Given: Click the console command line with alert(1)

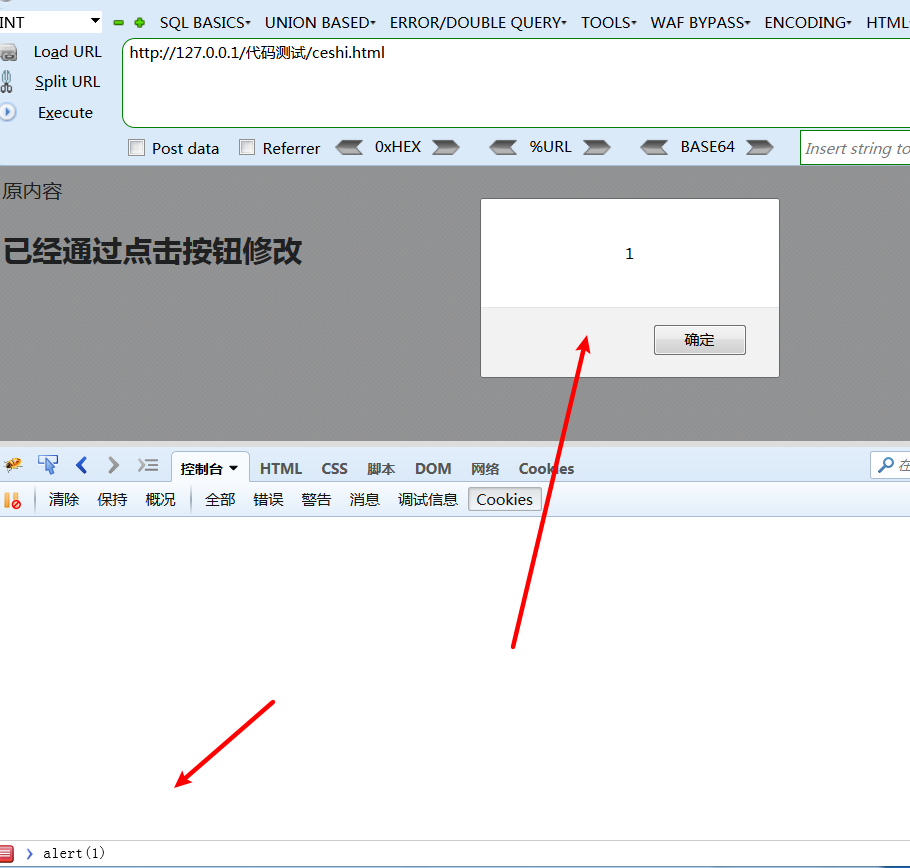Looking at the screenshot, I should pyautogui.click(x=464, y=853).
